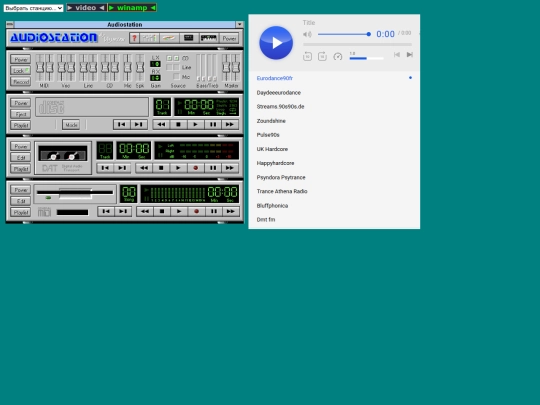Toggle the mixer Lock button

21,71
